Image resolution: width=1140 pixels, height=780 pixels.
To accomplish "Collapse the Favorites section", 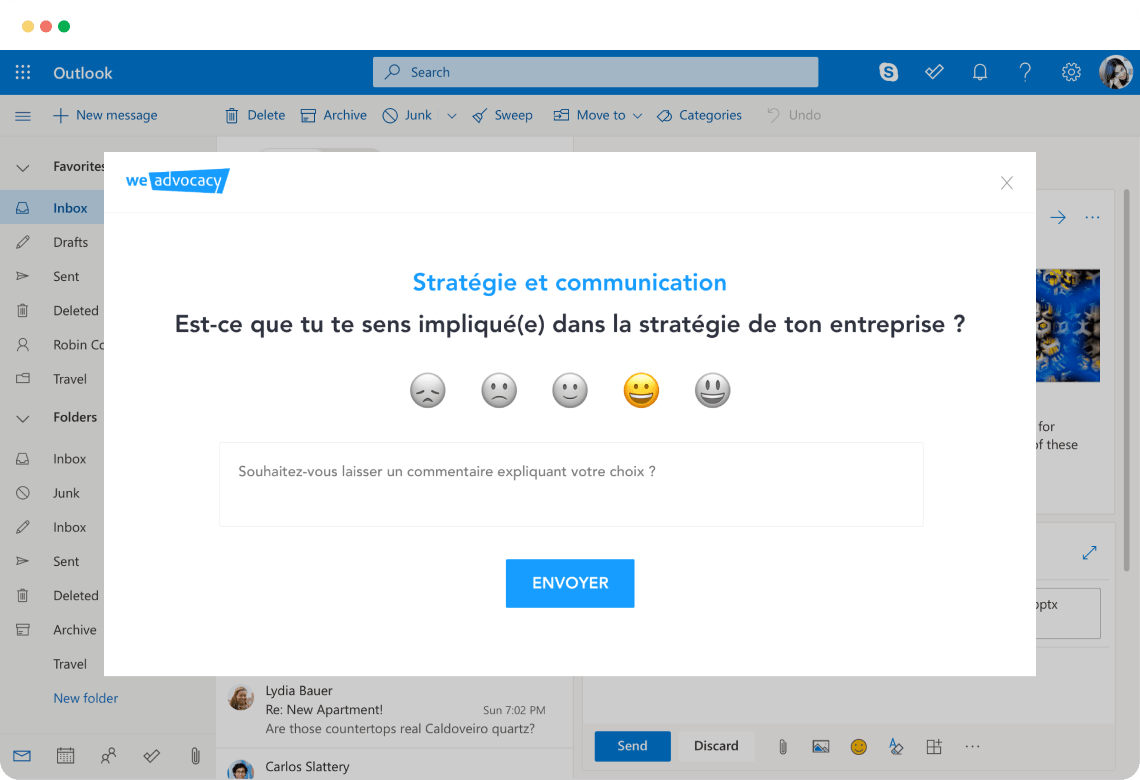I will pos(23,167).
